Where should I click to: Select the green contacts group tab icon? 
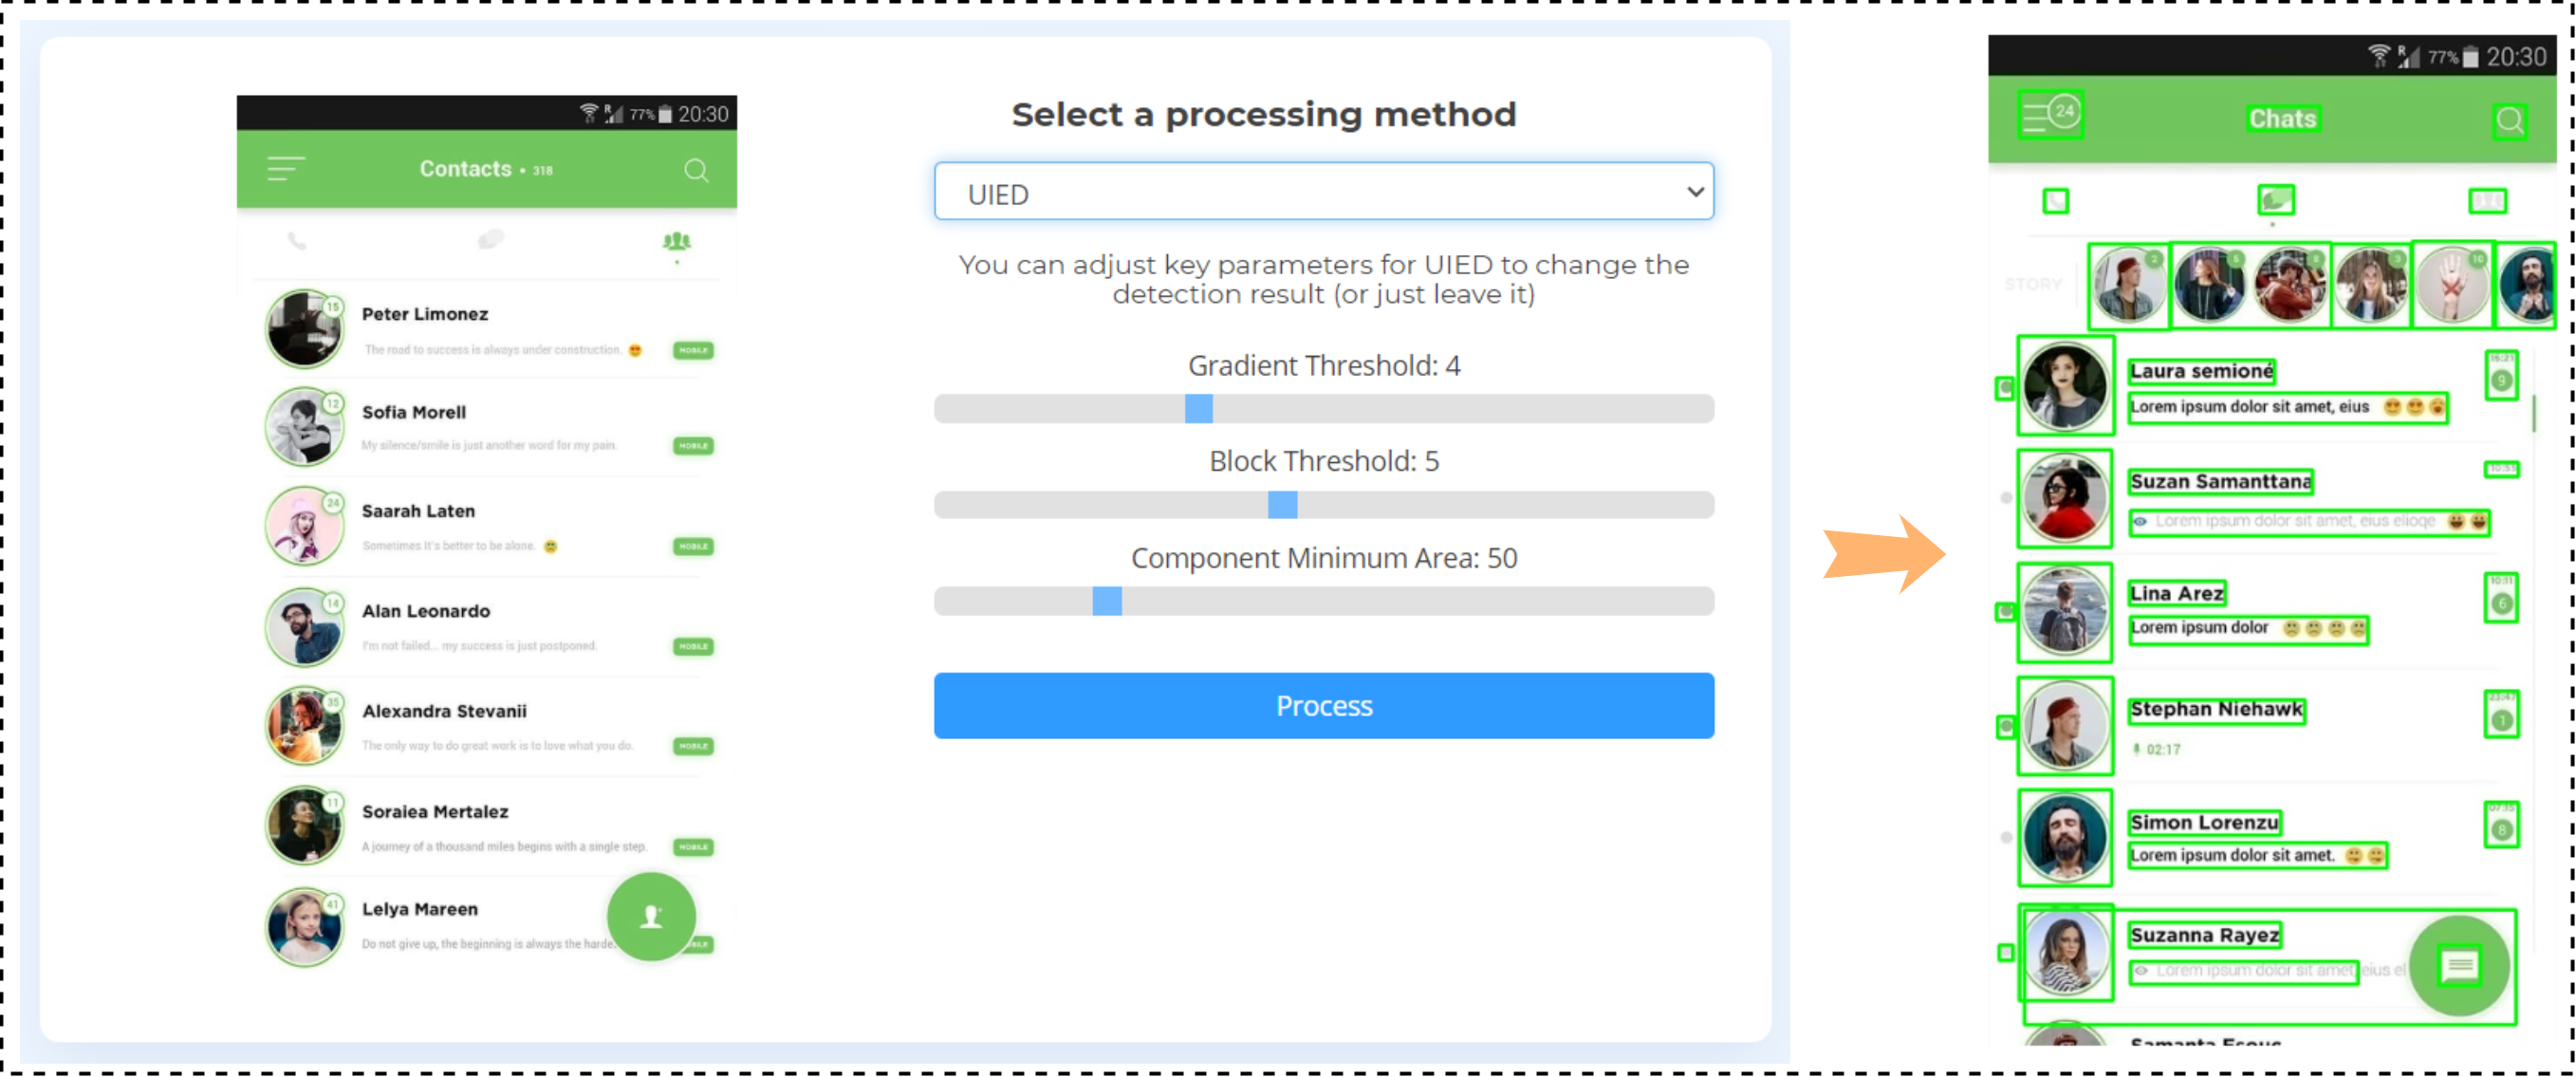point(677,241)
